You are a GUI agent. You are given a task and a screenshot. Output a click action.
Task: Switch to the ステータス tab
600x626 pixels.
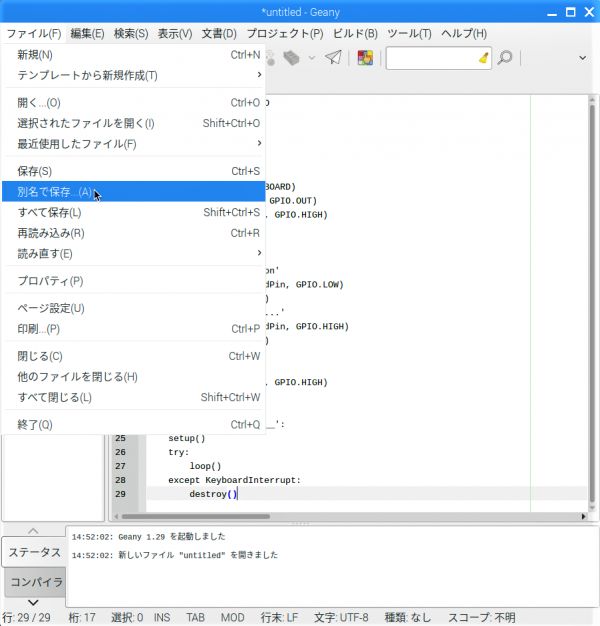[33, 552]
